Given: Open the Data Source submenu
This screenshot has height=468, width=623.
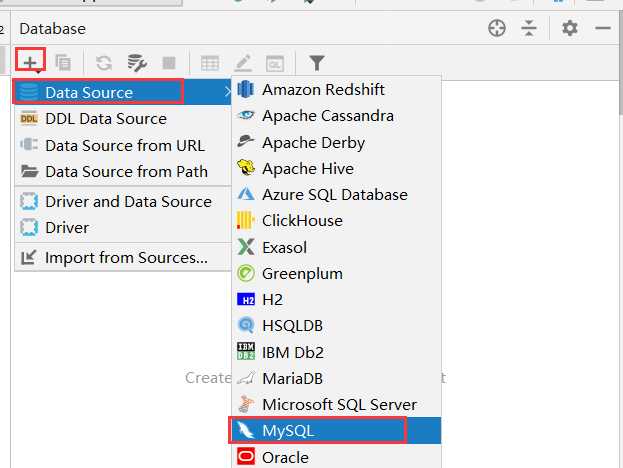Looking at the screenshot, I should (123, 92).
